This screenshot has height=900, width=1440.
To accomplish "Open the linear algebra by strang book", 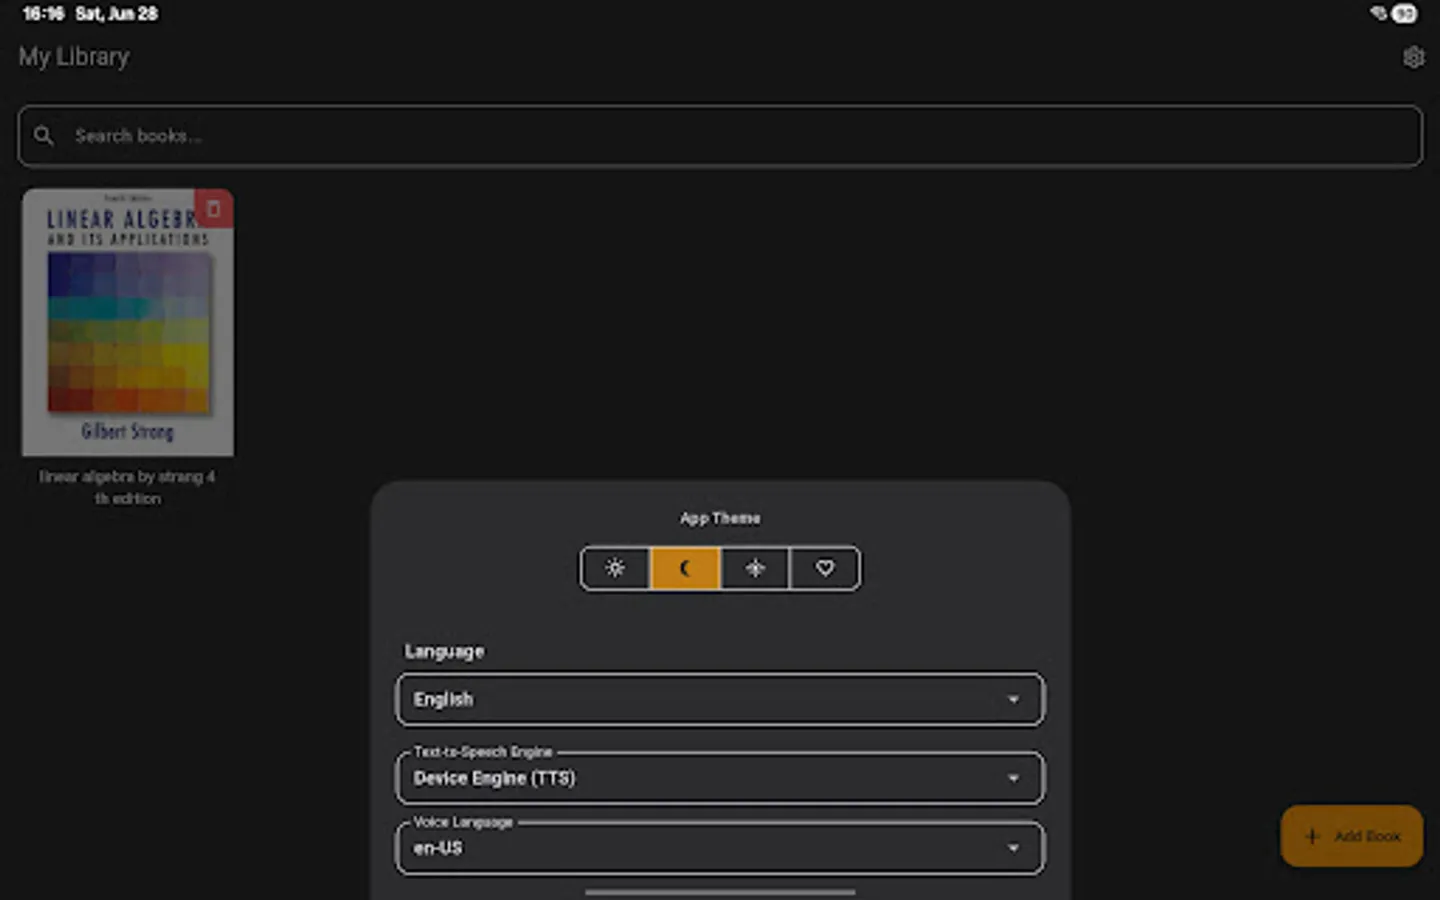I will (x=127, y=322).
